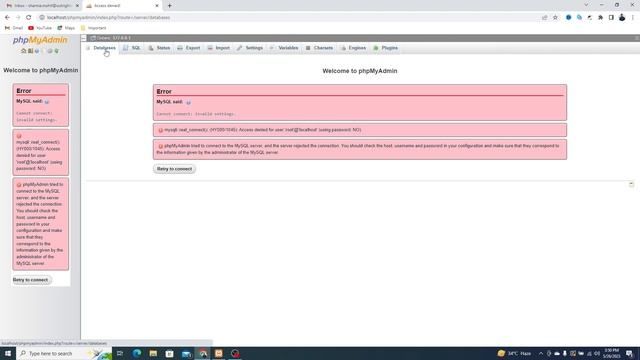
Task: Click Retry to connect in the left sidebar
Action: point(31,280)
